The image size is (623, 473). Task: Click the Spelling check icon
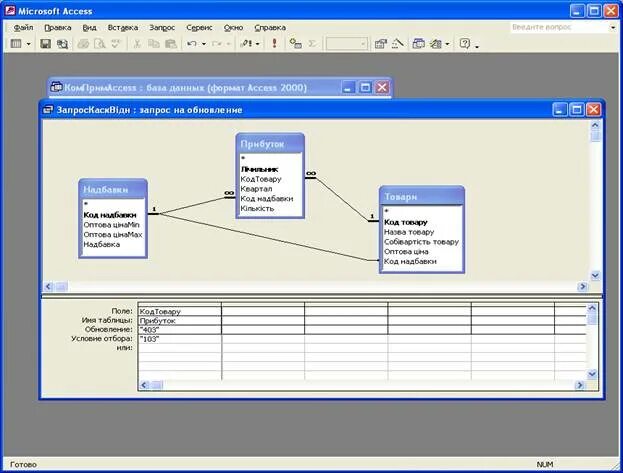116,43
